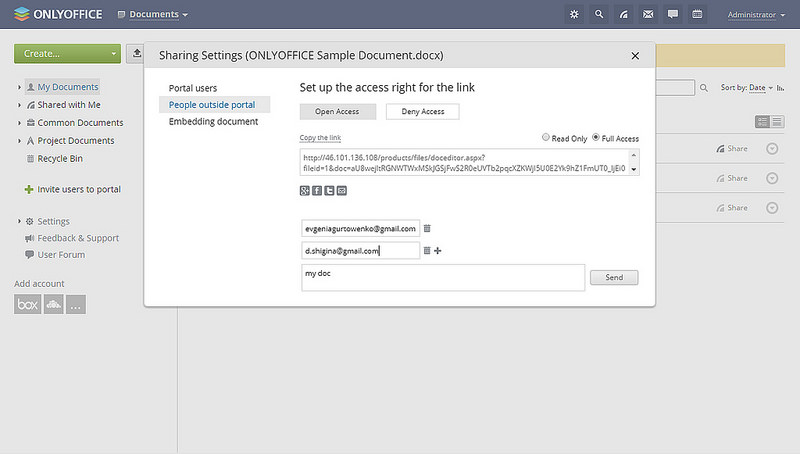The image size is (800, 454).
Task: Open Mail from the envelope header icon
Action: click(x=648, y=15)
